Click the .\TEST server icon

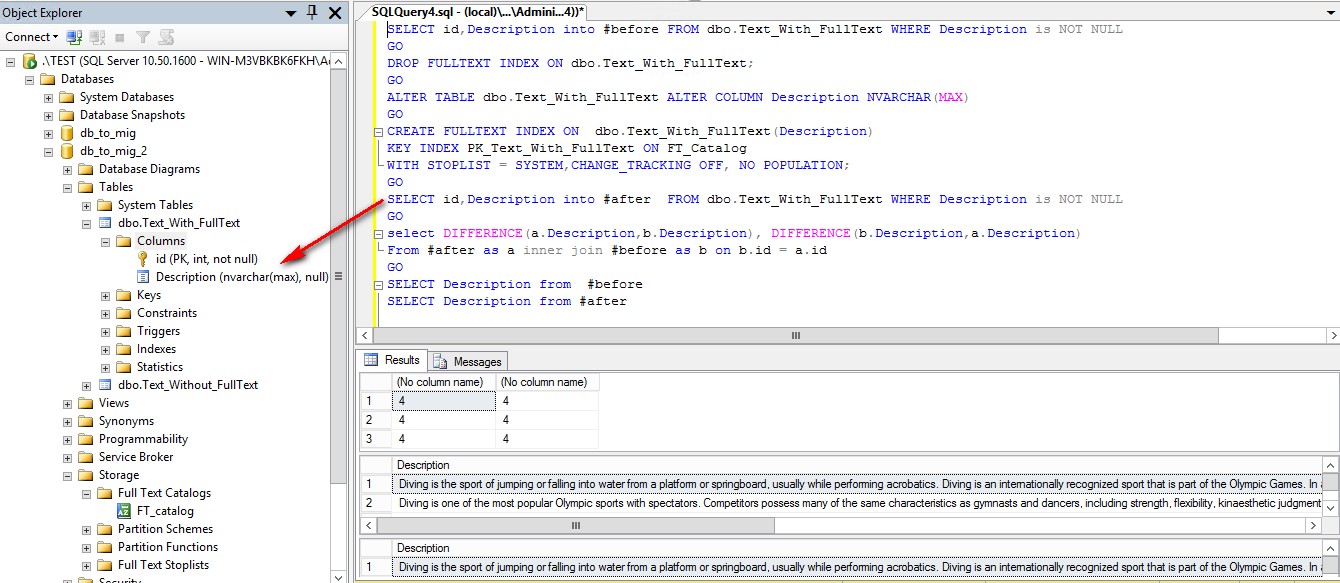click(30, 61)
